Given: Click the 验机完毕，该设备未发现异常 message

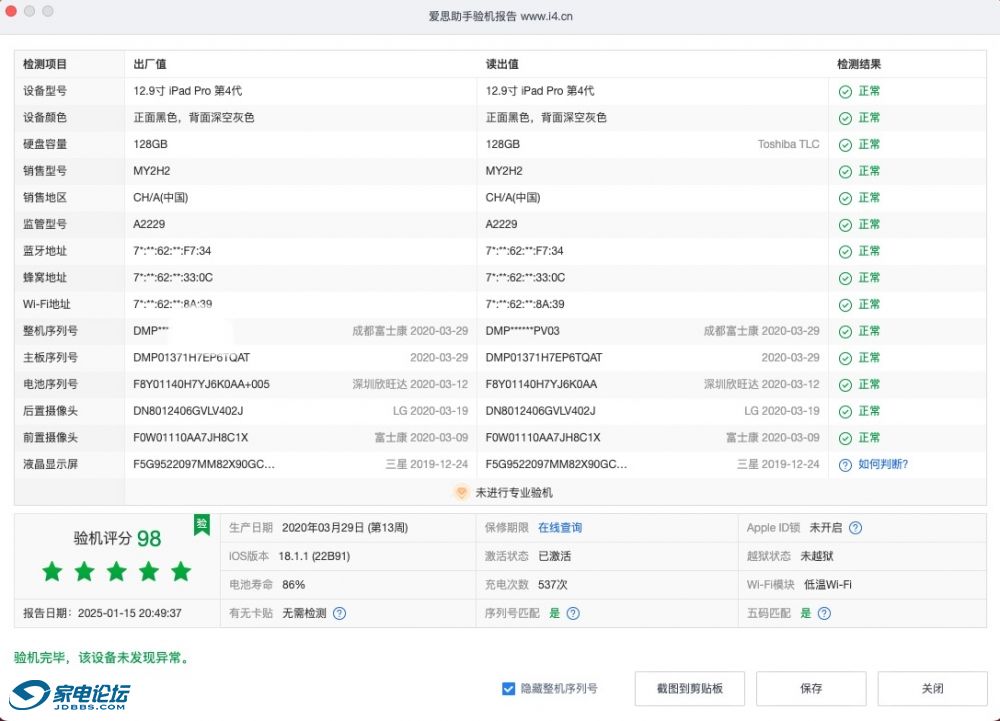Looking at the screenshot, I should pos(103,658).
